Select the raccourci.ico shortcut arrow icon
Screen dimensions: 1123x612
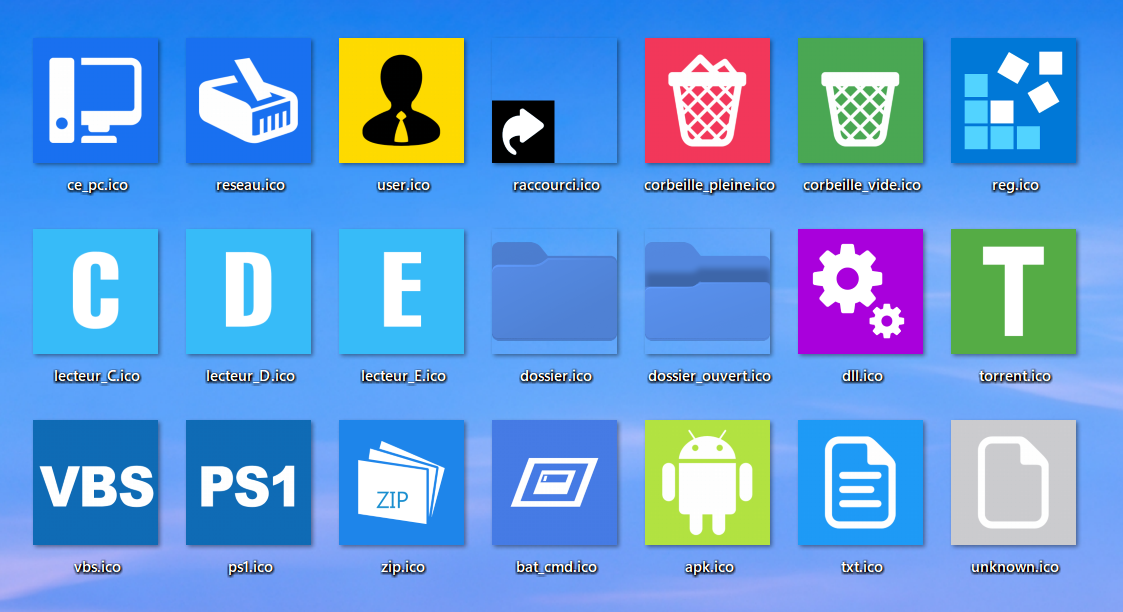[555, 100]
